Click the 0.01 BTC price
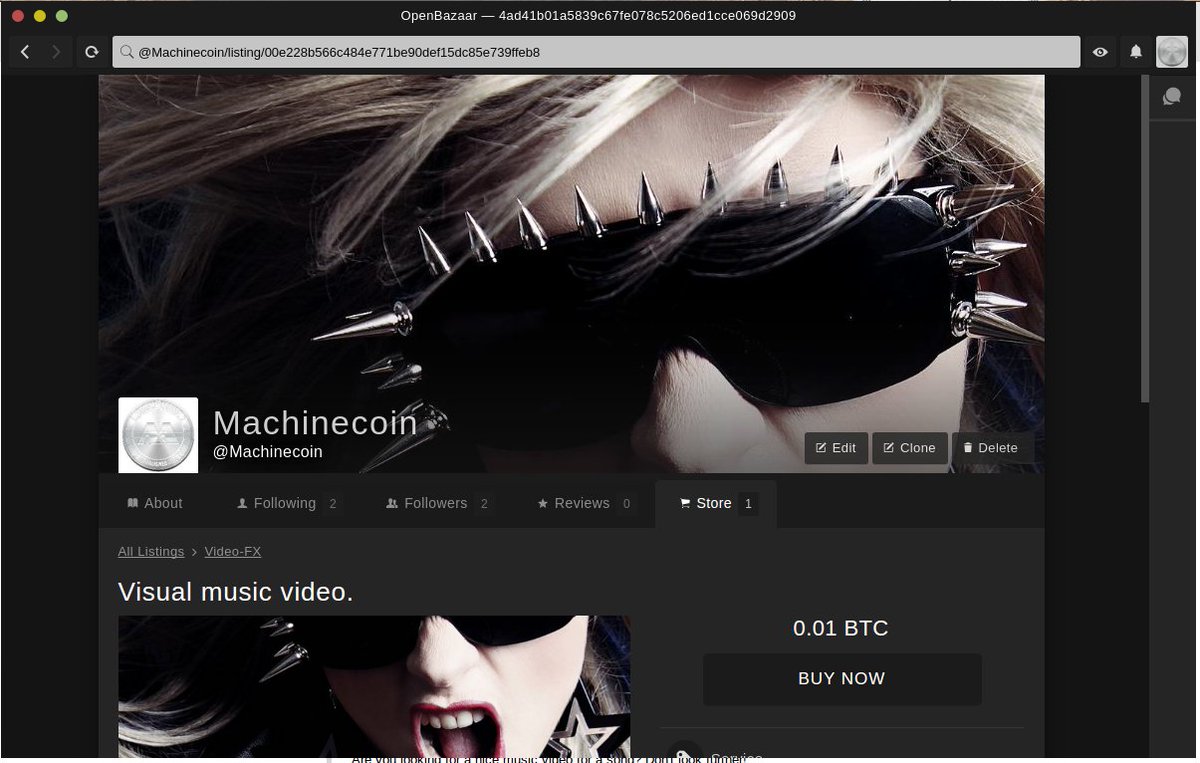Viewport: 1200px width, 763px height. click(x=841, y=628)
